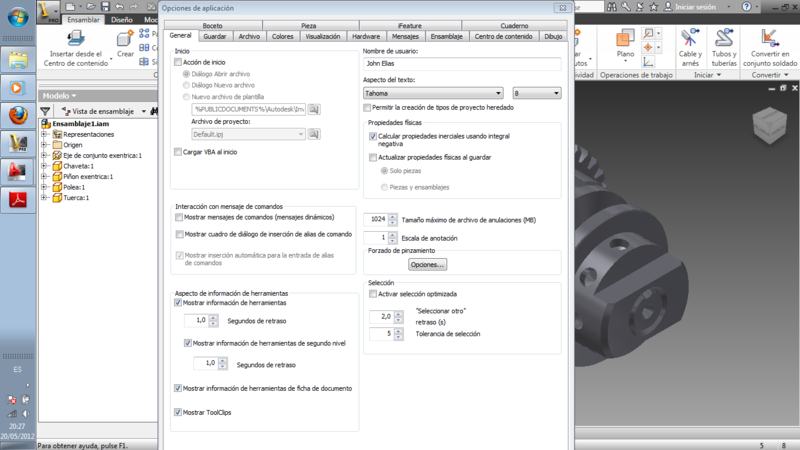Switch to the Dibujo tab
Image resolution: width=800 pixels, height=450 pixels.
tap(553, 36)
